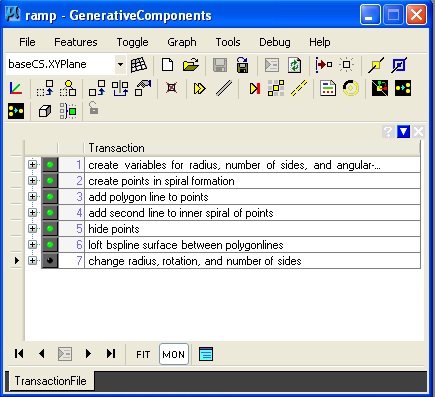Click the yellow and black ring icon
Viewport: 435px width, 397px height.
[351, 88]
